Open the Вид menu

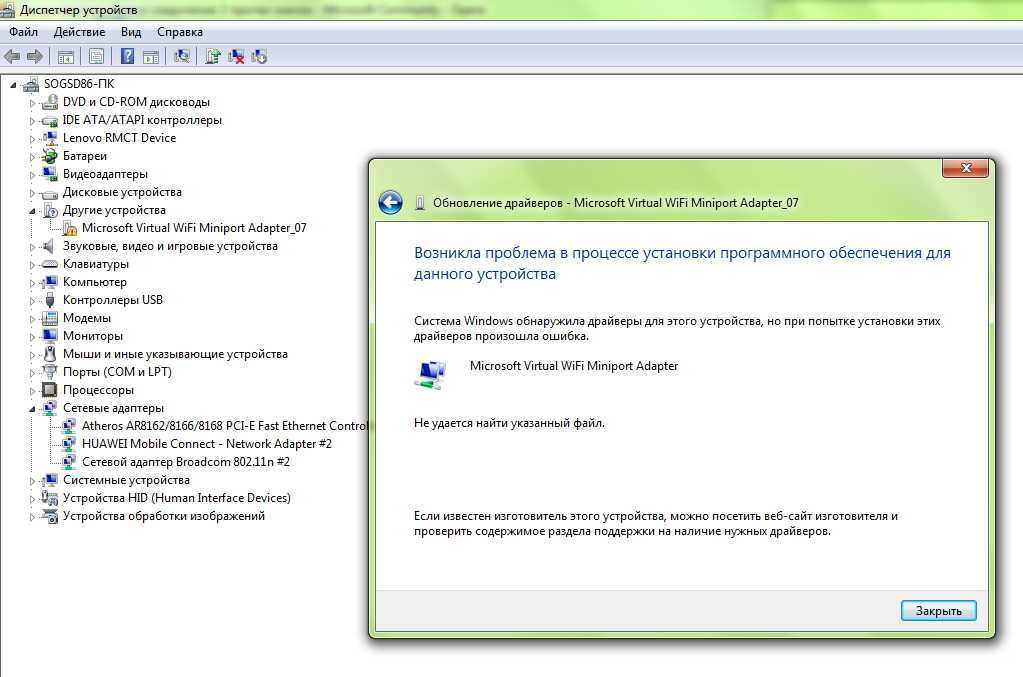130,32
